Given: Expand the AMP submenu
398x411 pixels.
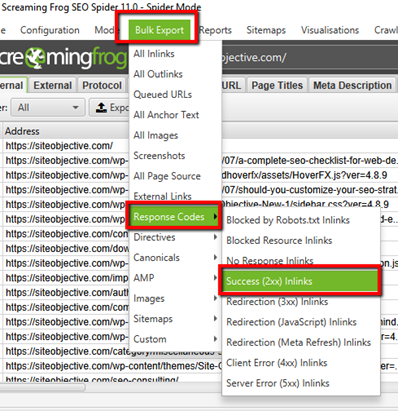Looking at the screenshot, I should pyautogui.click(x=175, y=278).
